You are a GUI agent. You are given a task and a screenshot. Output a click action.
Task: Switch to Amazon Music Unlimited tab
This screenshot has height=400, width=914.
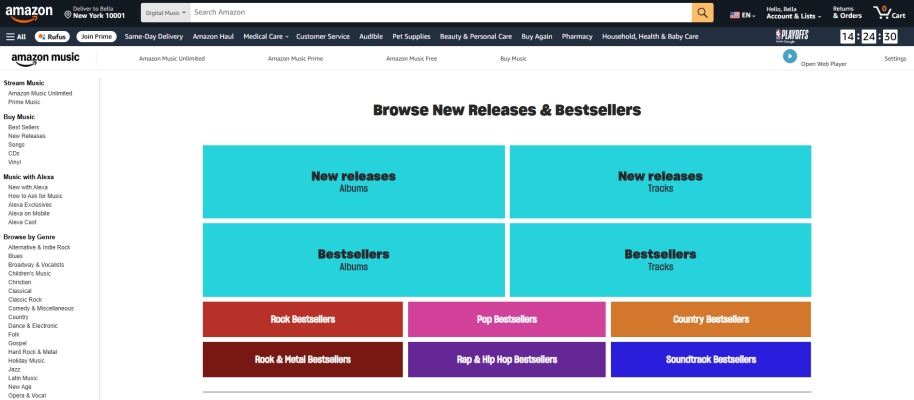(172, 58)
